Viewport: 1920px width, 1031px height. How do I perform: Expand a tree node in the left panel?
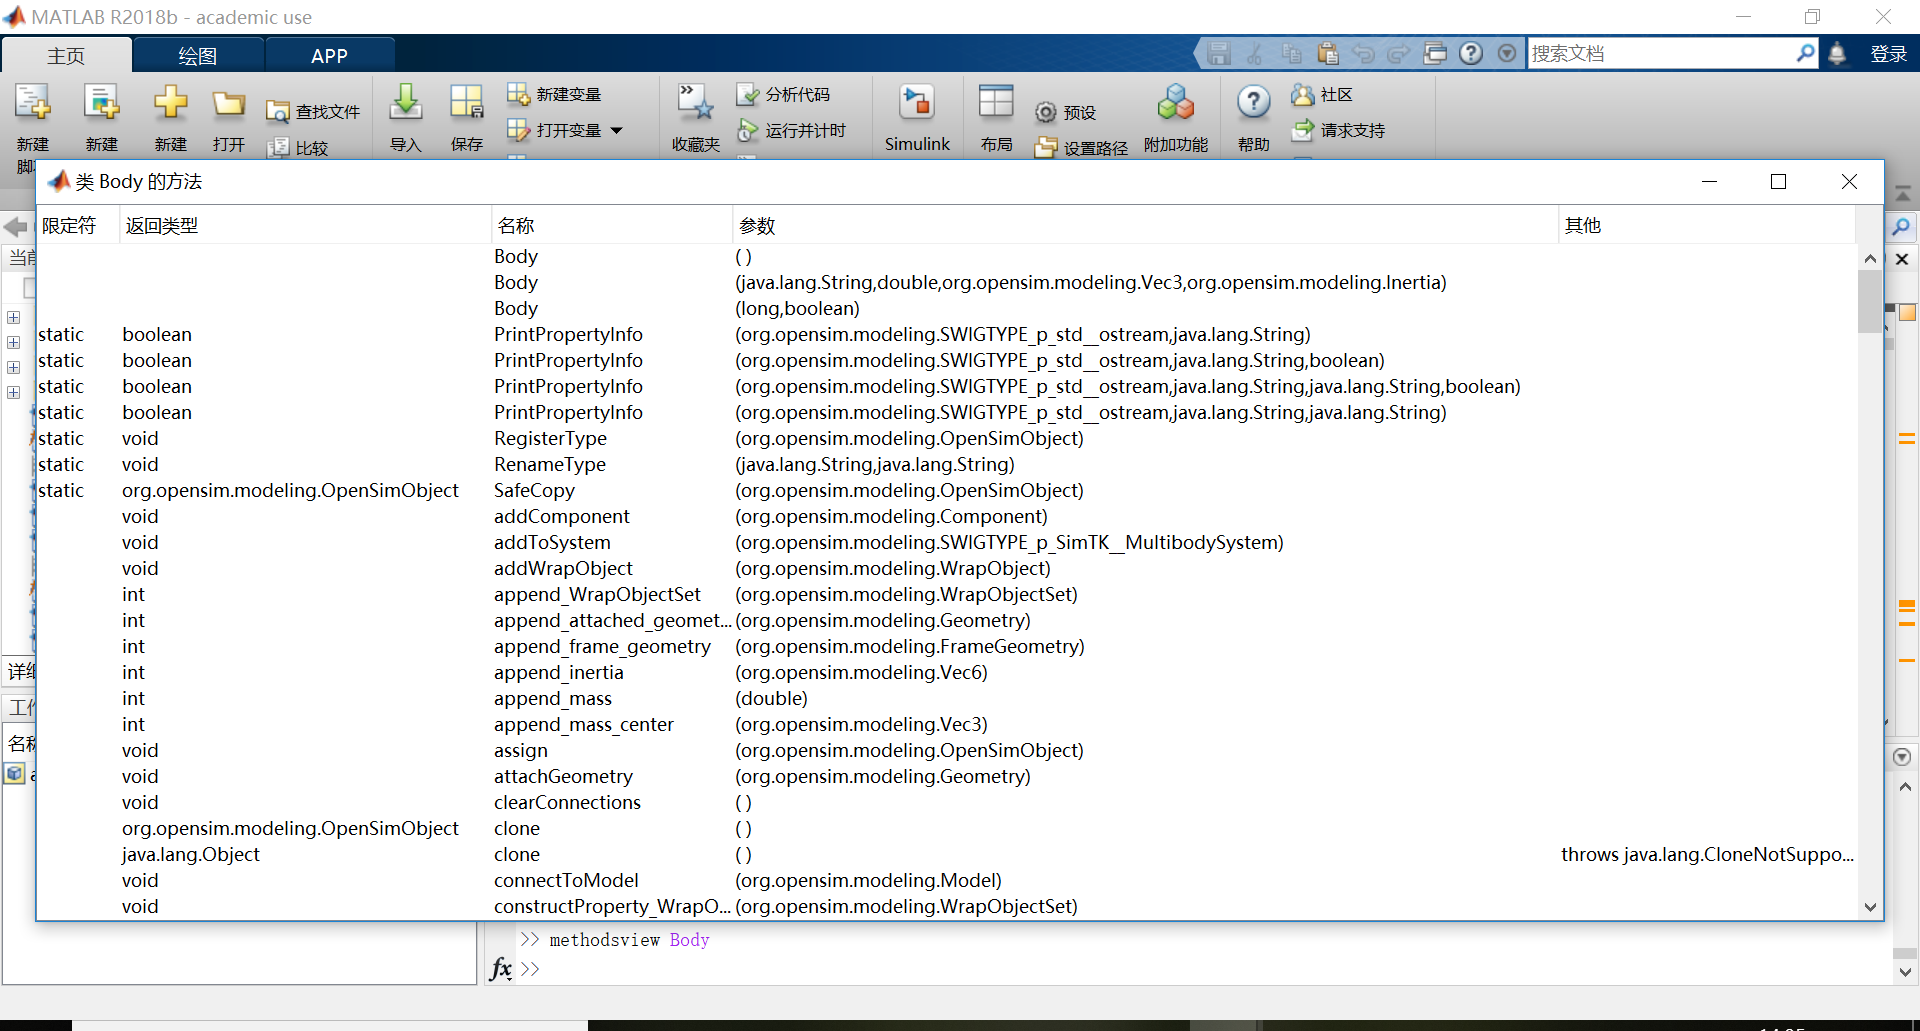[13, 318]
